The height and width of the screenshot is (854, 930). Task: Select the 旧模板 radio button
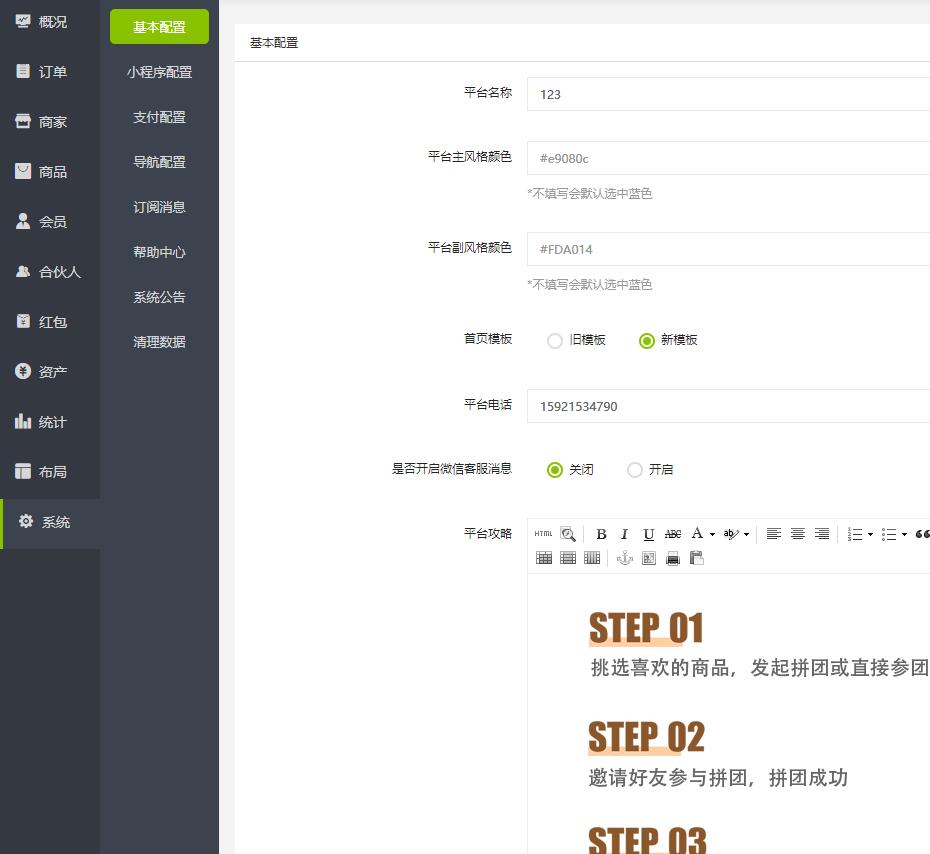(555, 340)
